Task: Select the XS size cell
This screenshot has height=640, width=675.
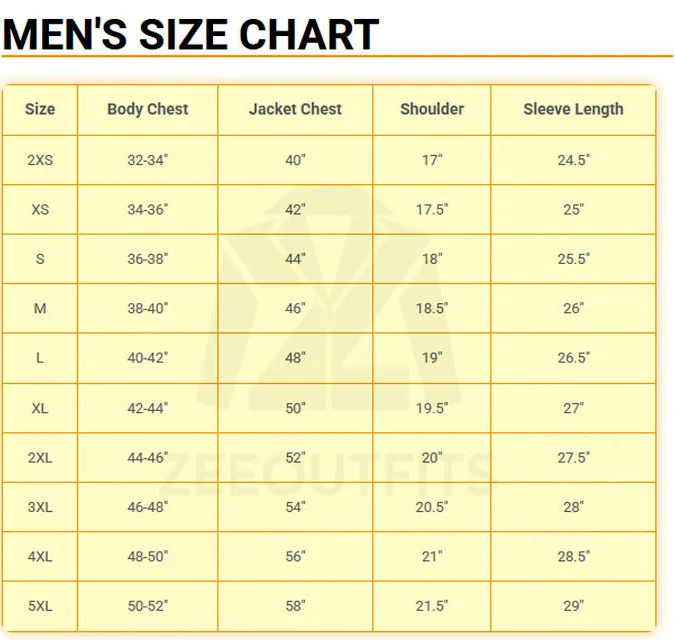Action: (x=40, y=210)
